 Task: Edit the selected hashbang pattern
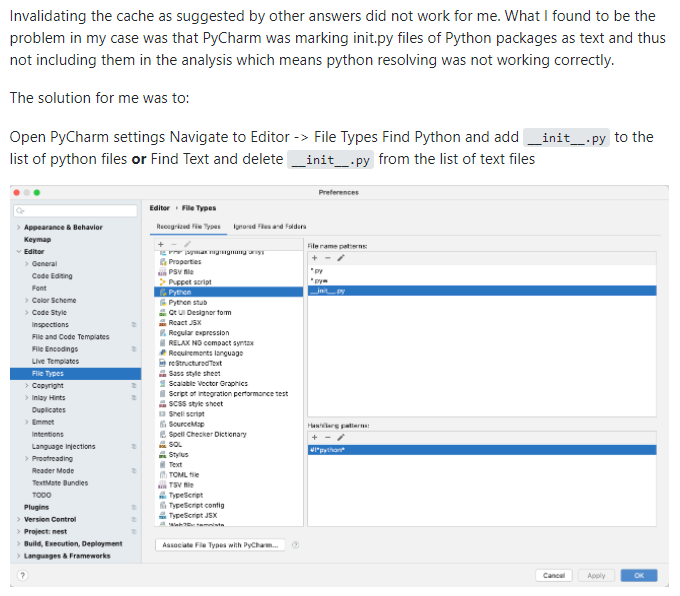coord(341,437)
